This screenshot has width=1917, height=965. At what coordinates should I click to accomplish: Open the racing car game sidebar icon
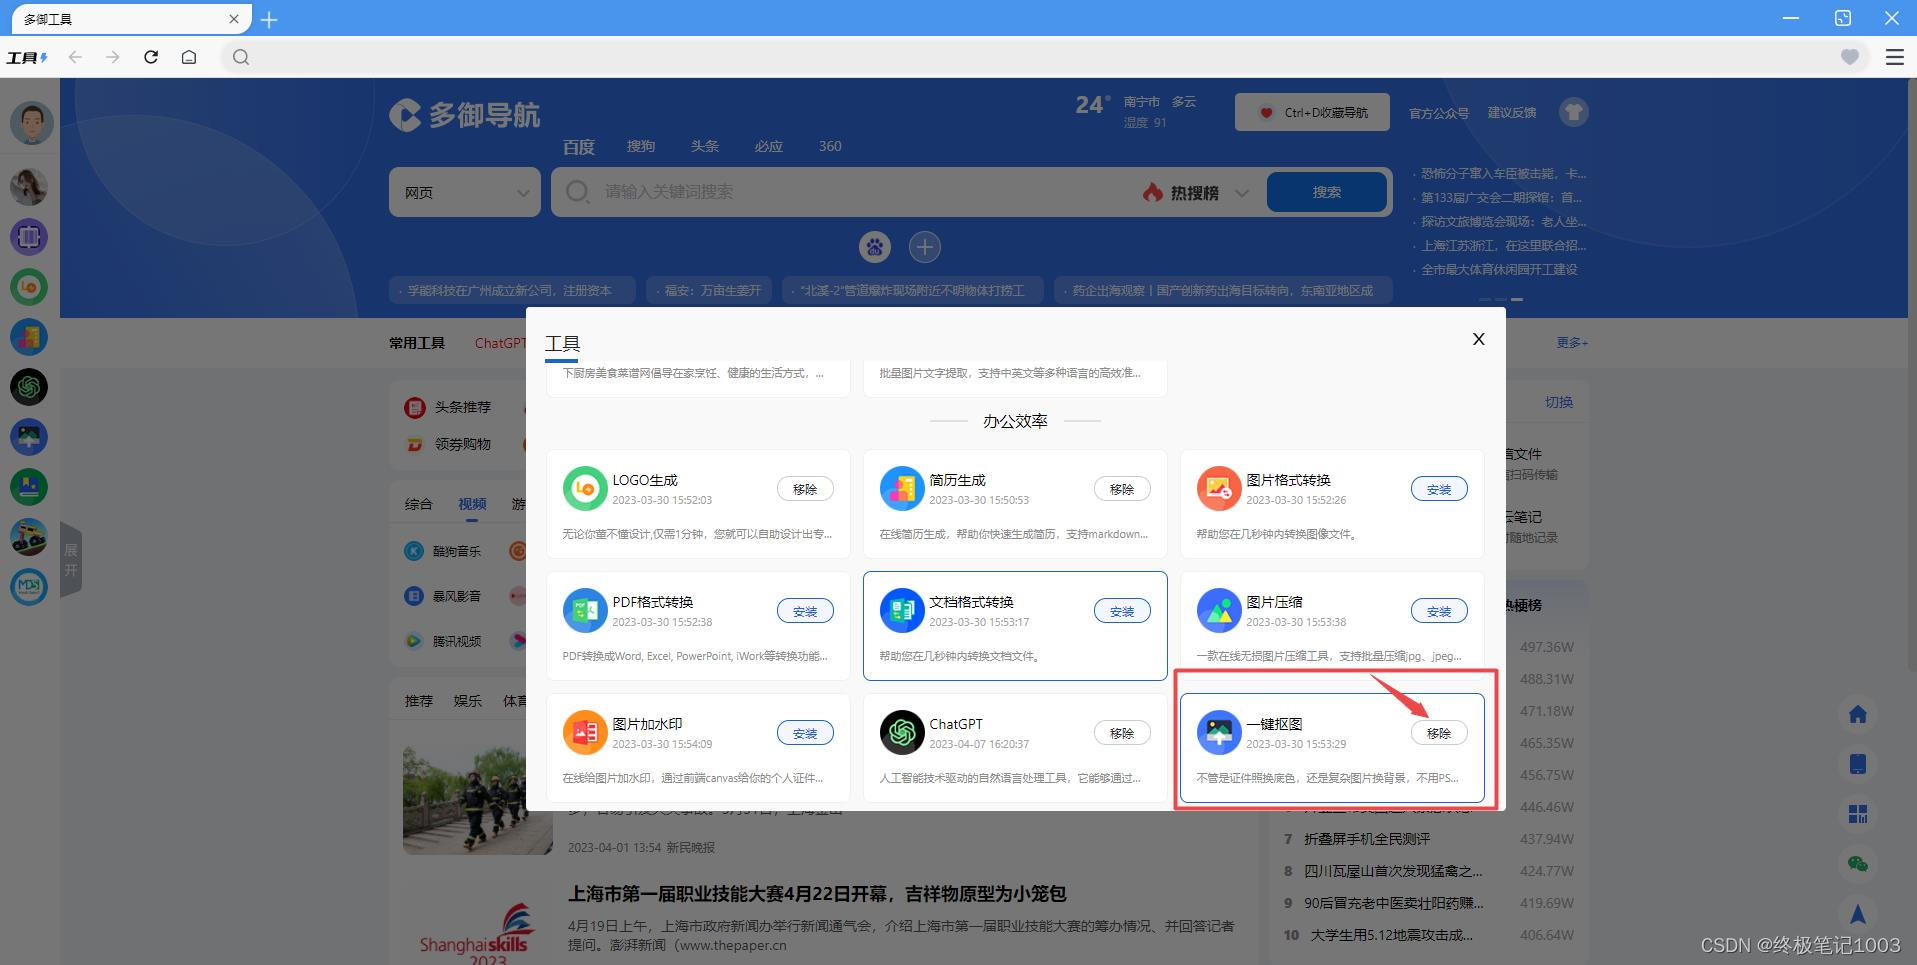click(29, 537)
